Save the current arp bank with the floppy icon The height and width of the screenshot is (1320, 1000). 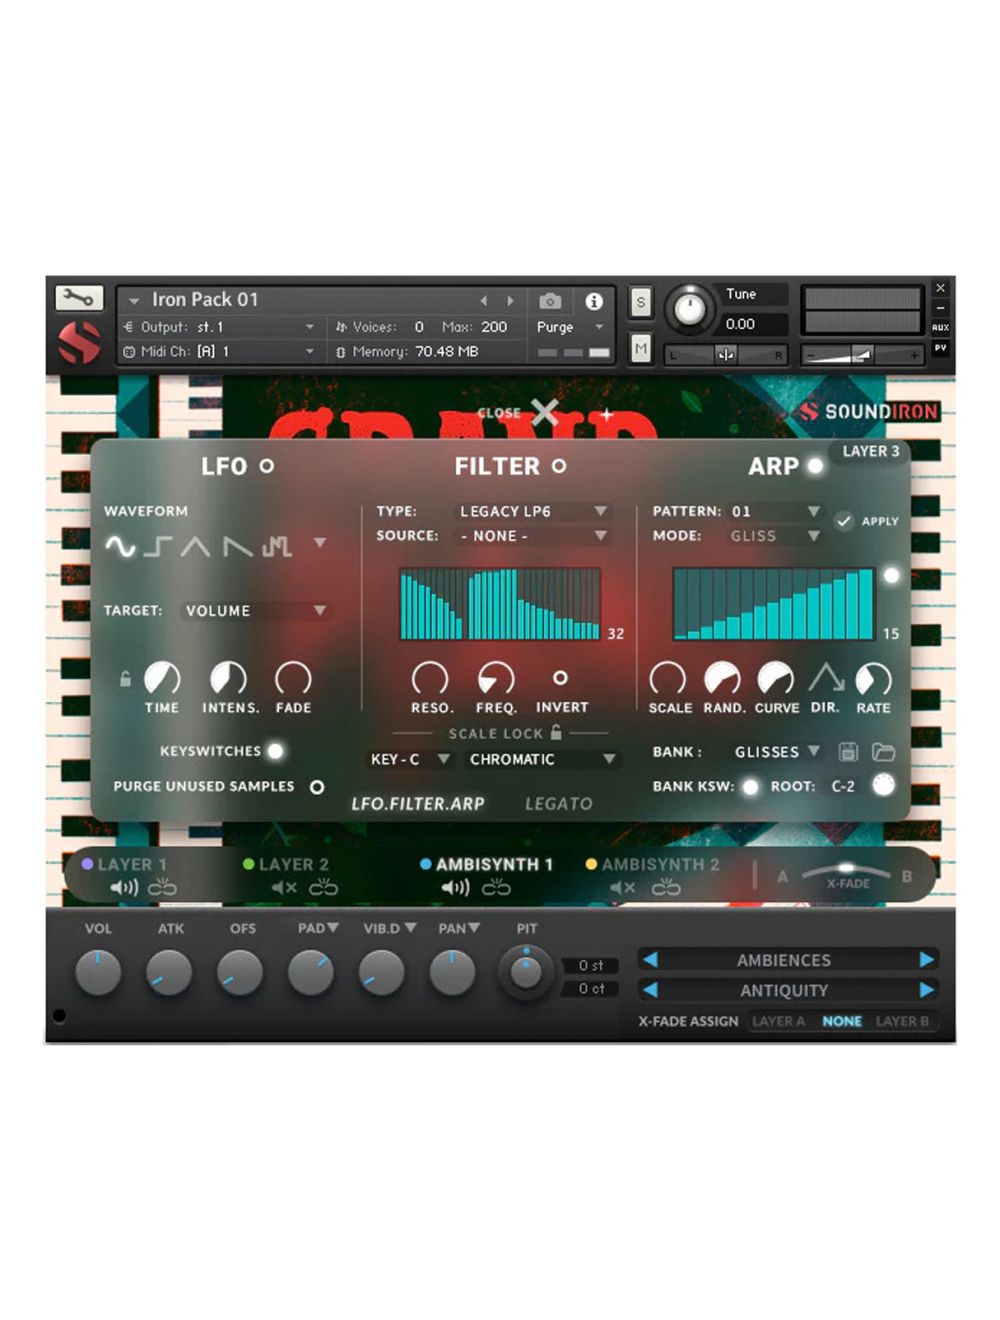tap(849, 752)
